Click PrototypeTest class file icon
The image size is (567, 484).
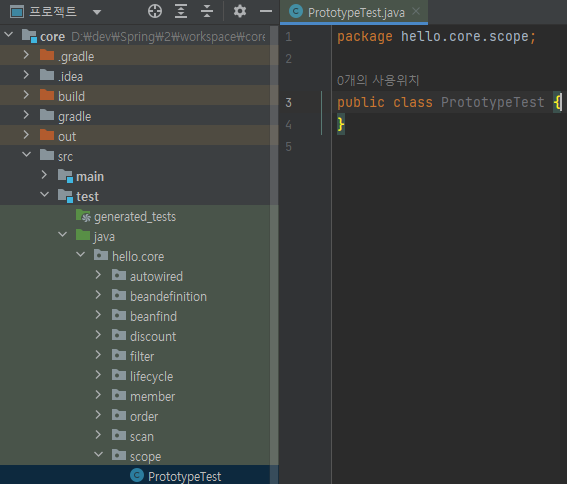(137, 475)
